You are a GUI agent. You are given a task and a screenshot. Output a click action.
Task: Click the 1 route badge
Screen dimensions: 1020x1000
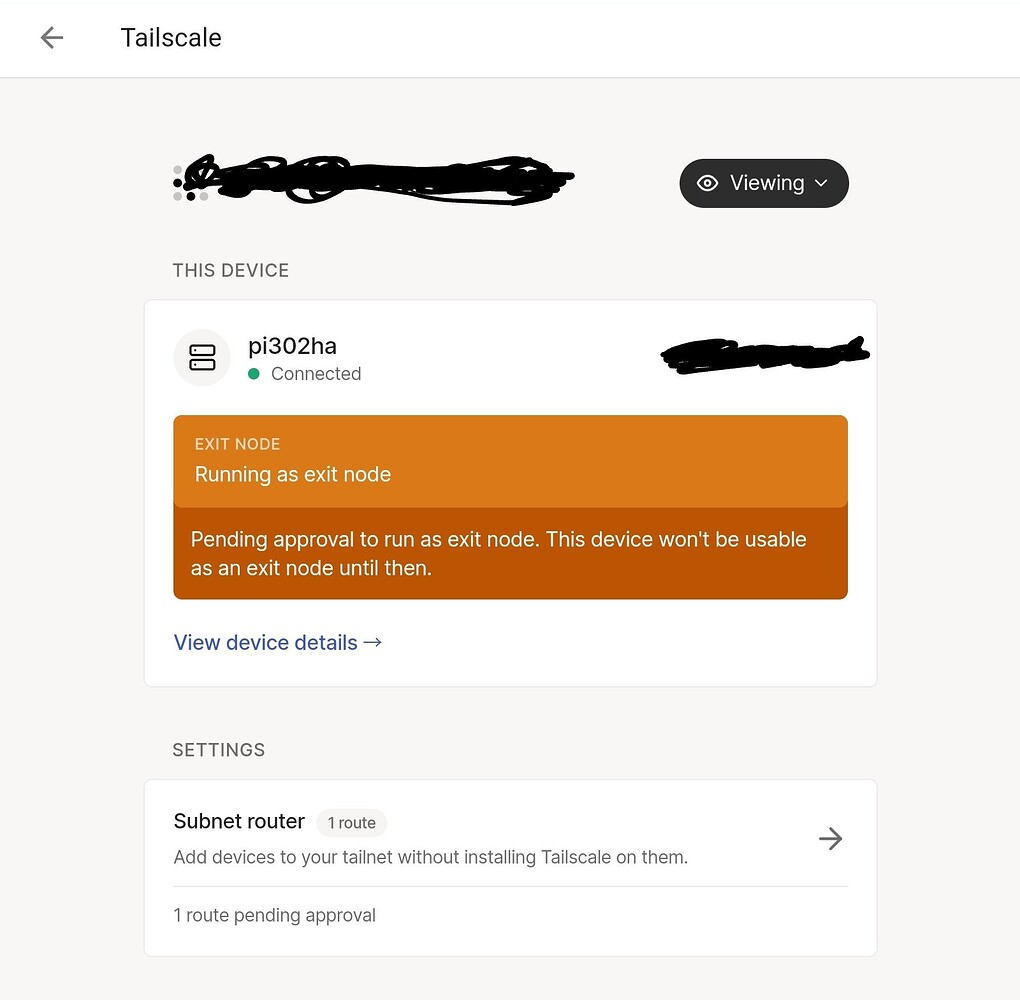351,823
